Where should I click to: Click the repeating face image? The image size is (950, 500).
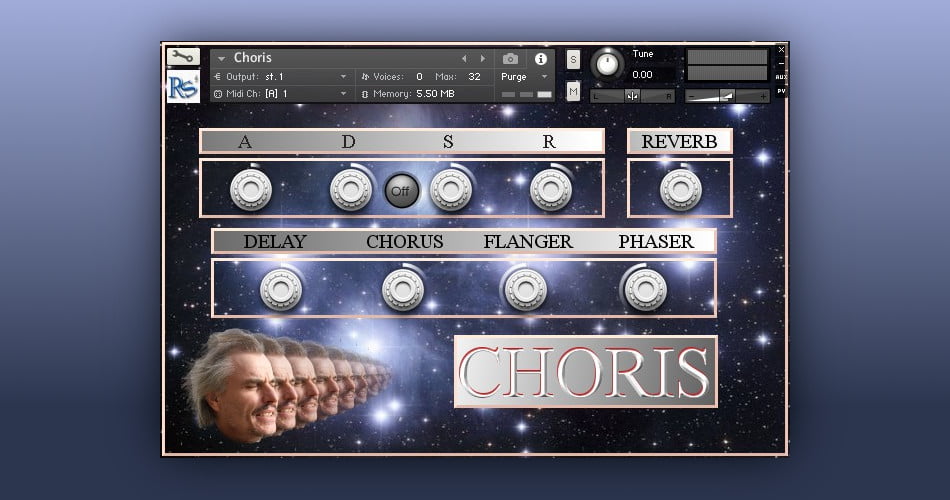286,385
